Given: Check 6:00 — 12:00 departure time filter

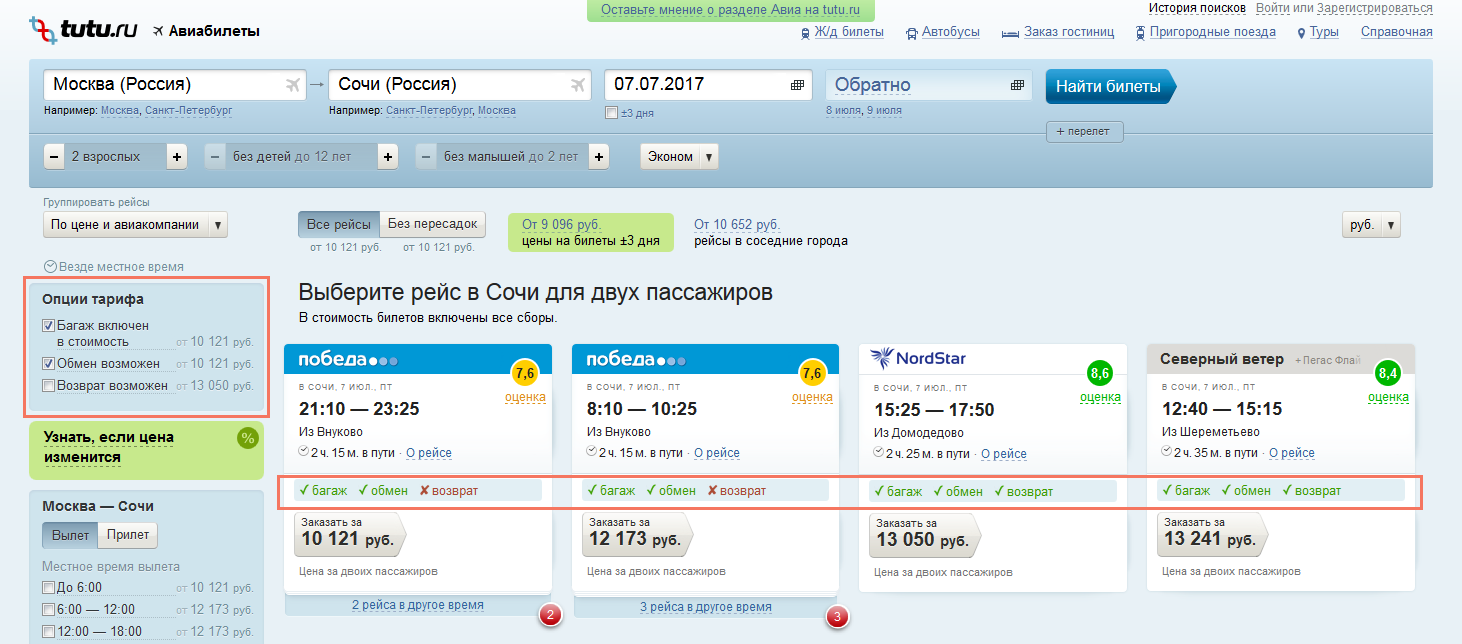Looking at the screenshot, I should point(48,609).
